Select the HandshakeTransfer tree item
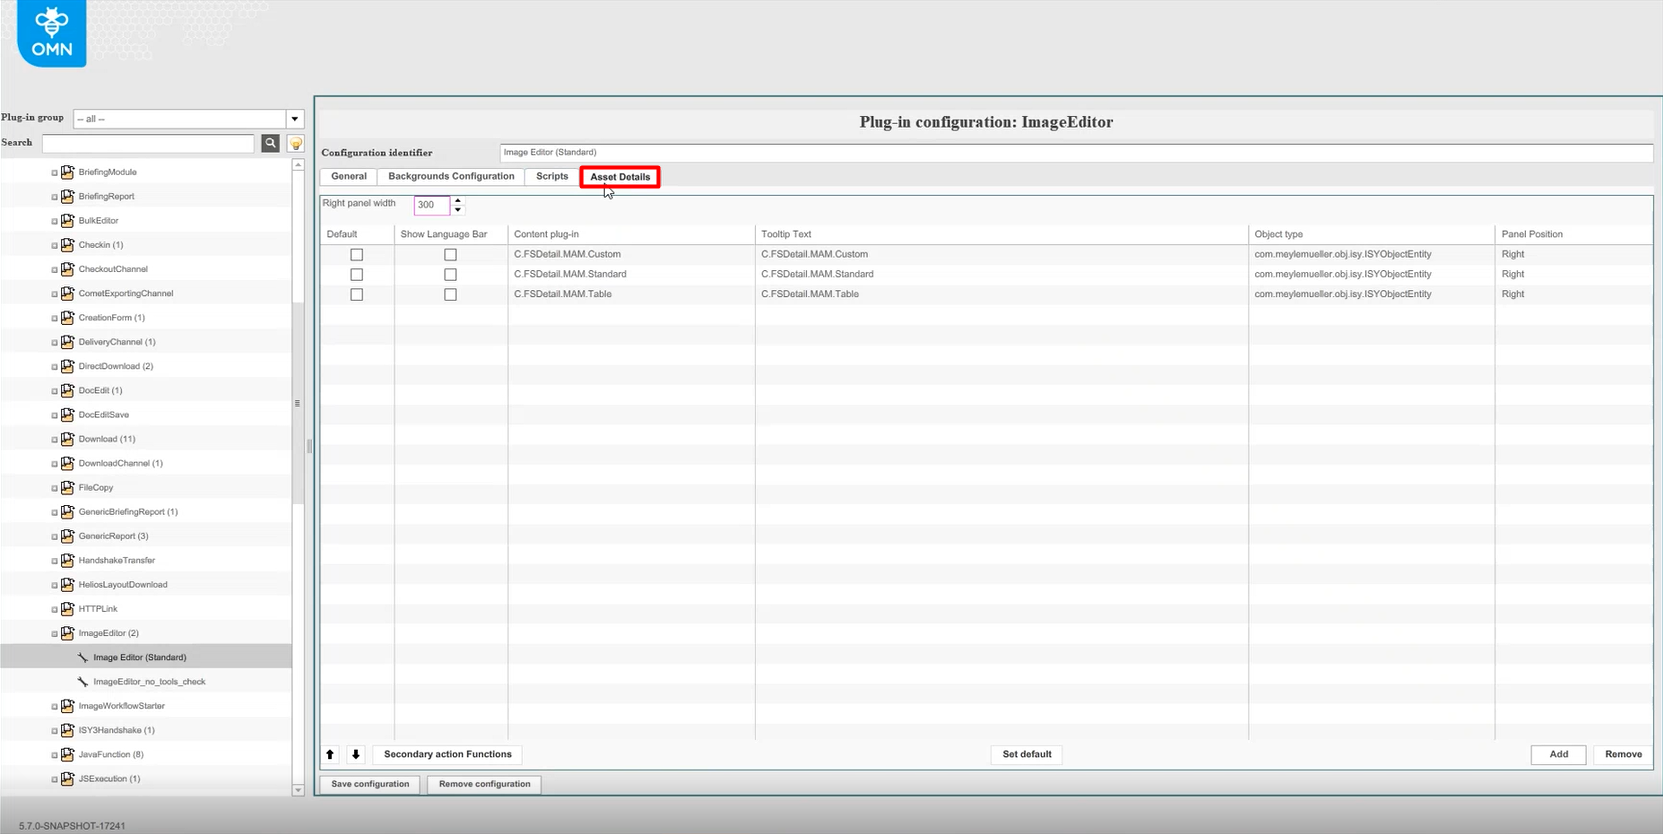The image size is (1663, 834). click(117, 560)
